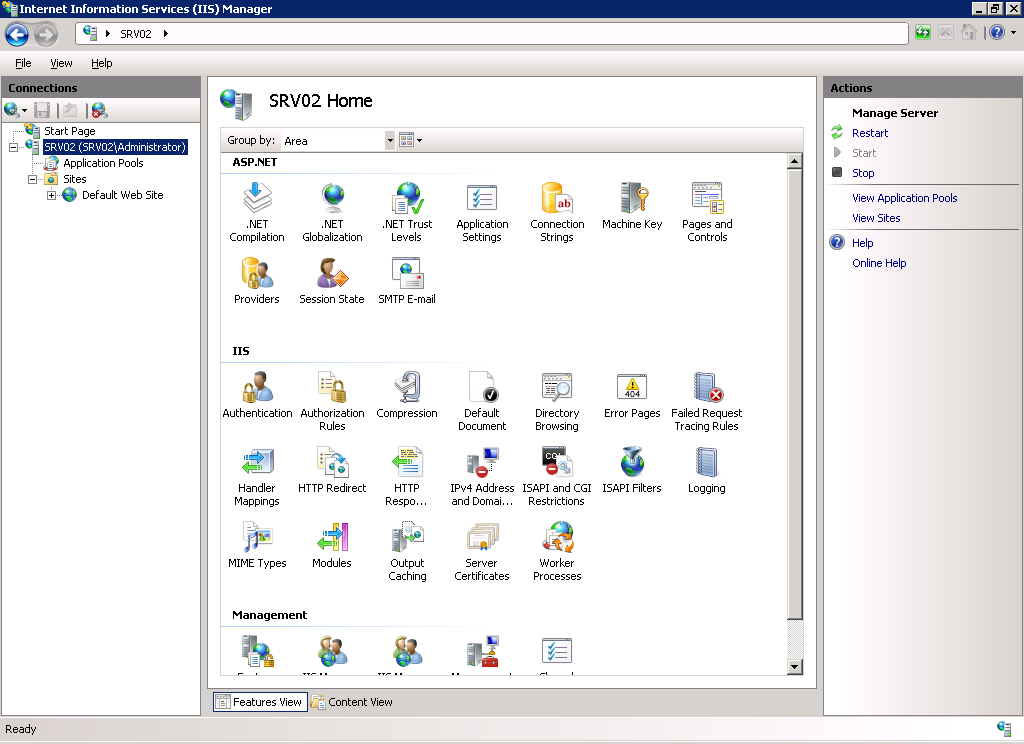Open the Create New Connection dropdown arrow
The width and height of the screenshot is (1024, 744).
(25, 111)
